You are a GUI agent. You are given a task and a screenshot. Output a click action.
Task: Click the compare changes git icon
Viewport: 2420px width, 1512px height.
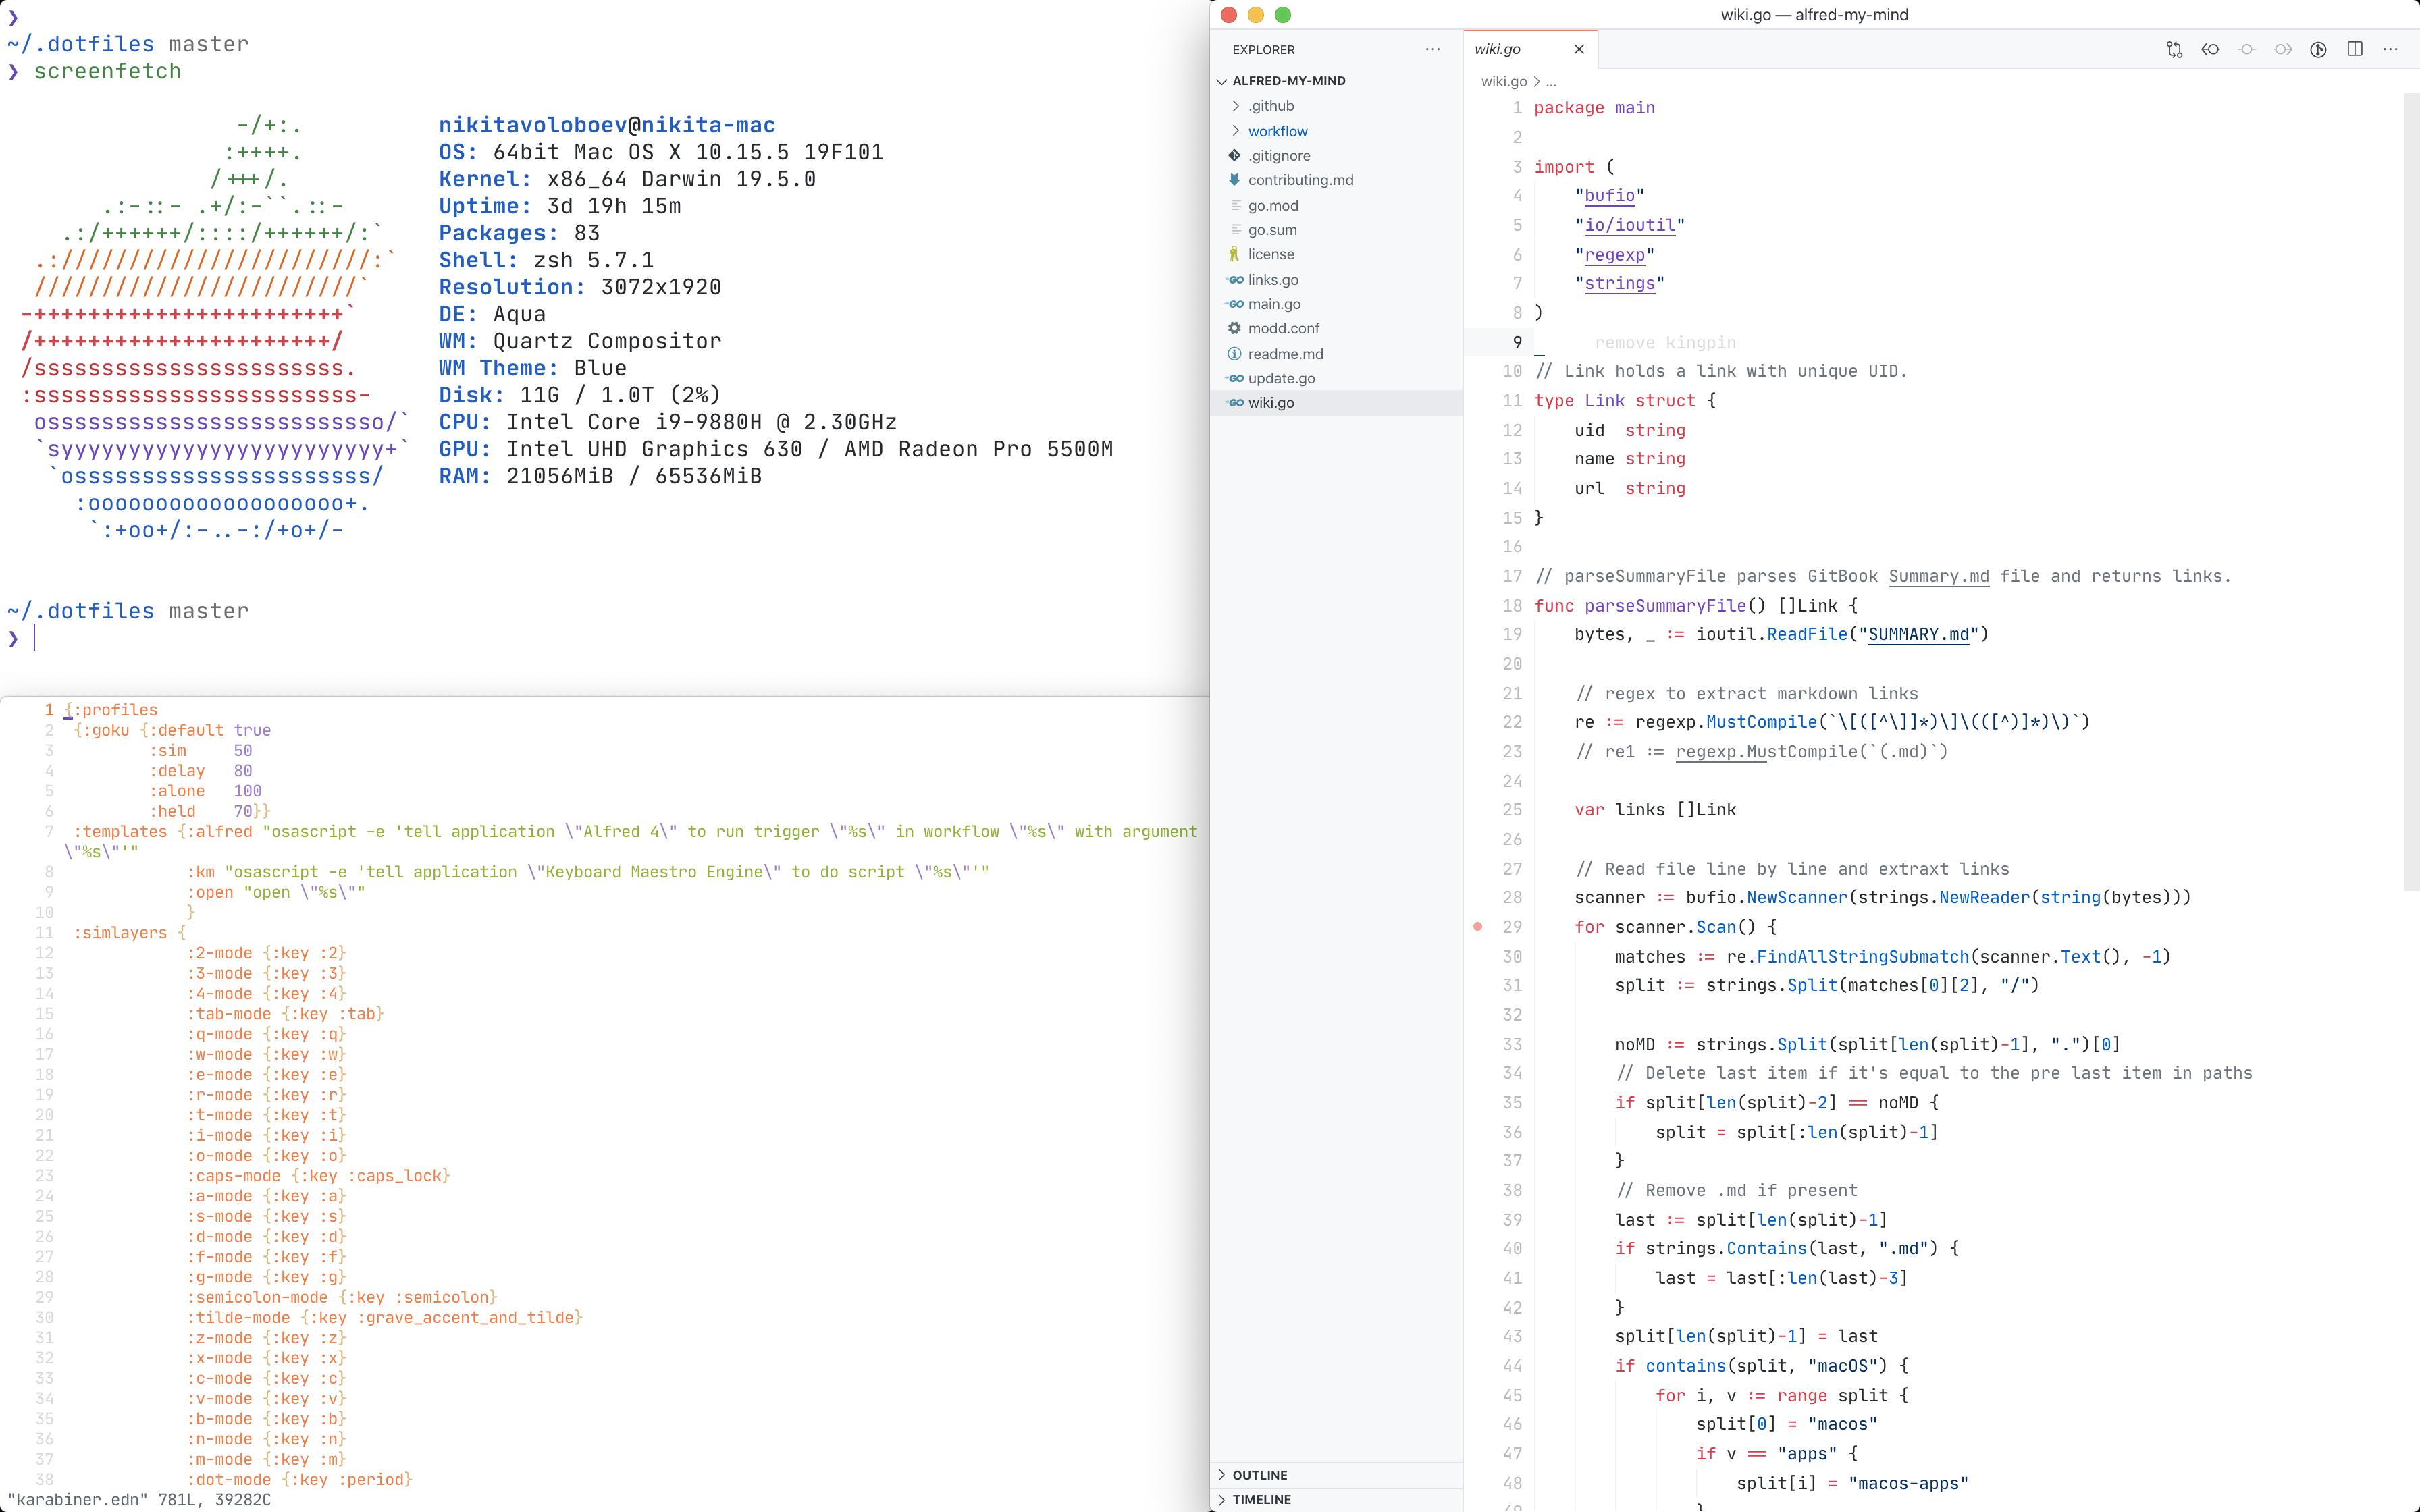click(x=2174, y=49)
